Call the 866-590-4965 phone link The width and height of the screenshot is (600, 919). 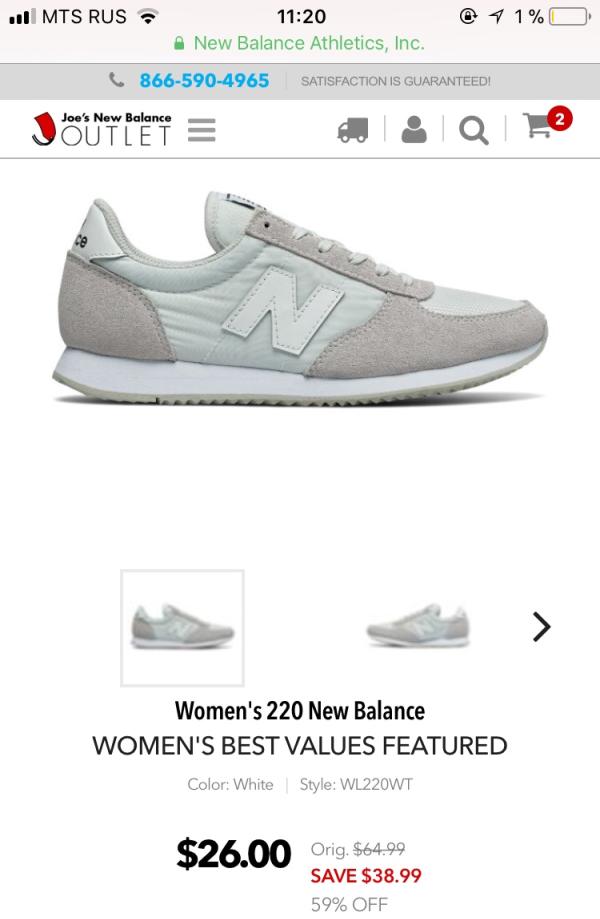tap(204, 80)
